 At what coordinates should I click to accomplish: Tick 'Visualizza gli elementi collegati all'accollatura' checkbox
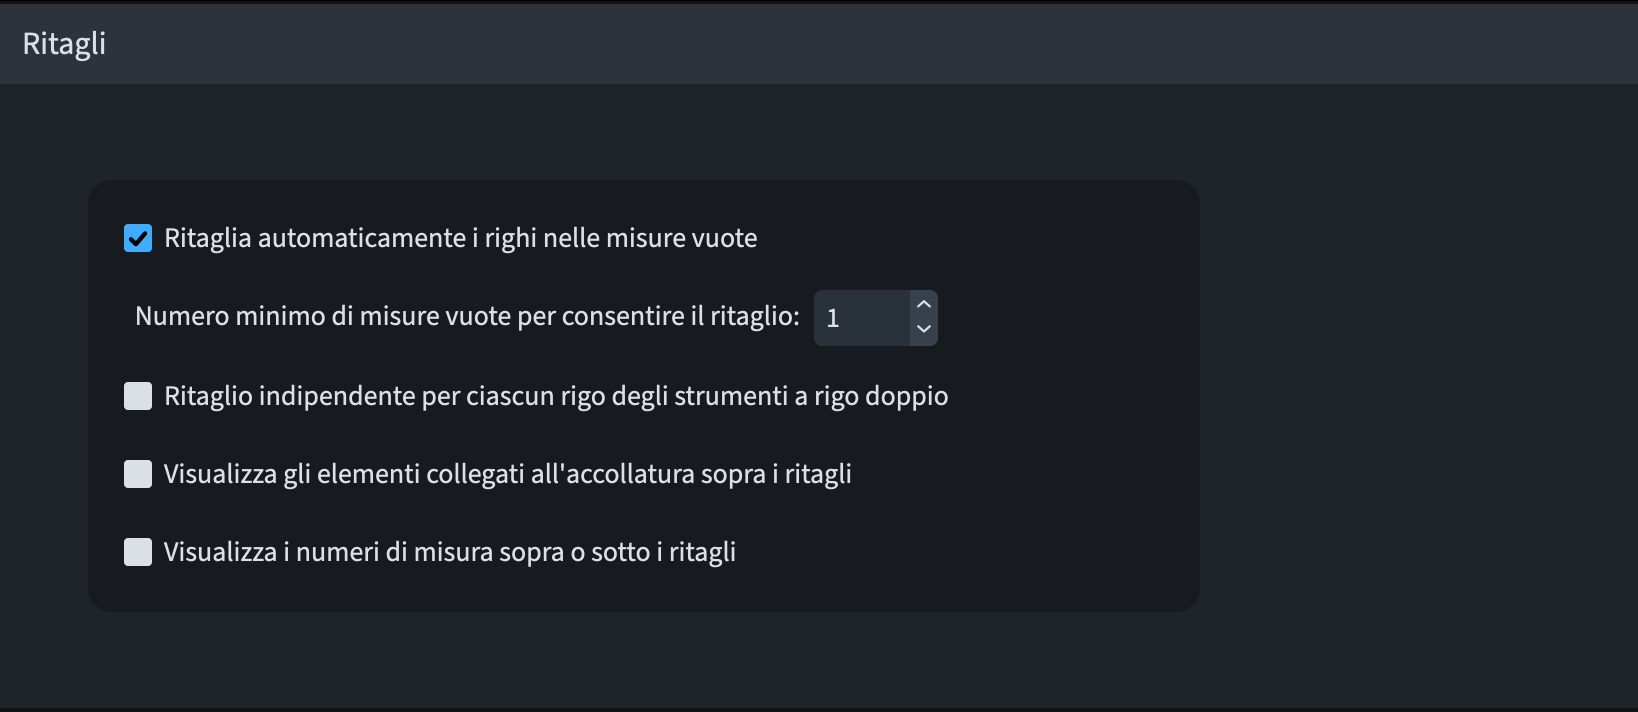138,474
